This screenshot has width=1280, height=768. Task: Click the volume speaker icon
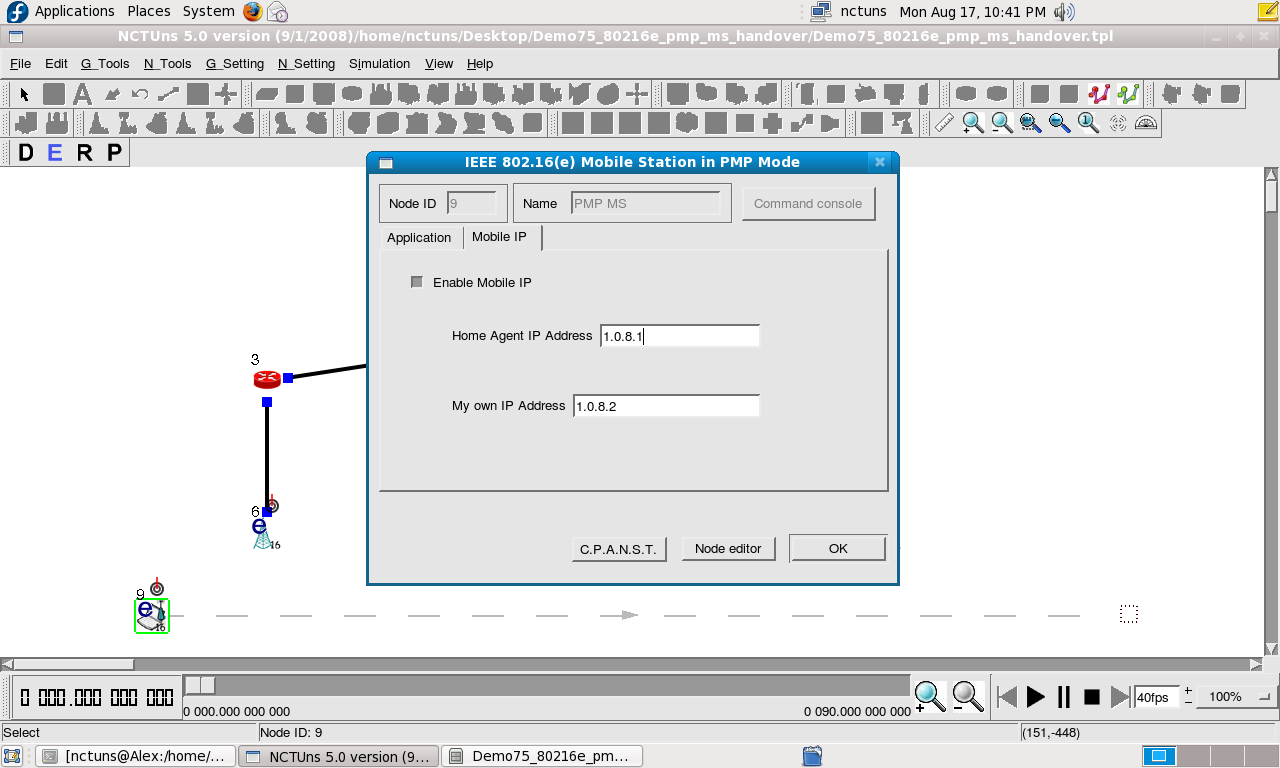[1065, 12]
